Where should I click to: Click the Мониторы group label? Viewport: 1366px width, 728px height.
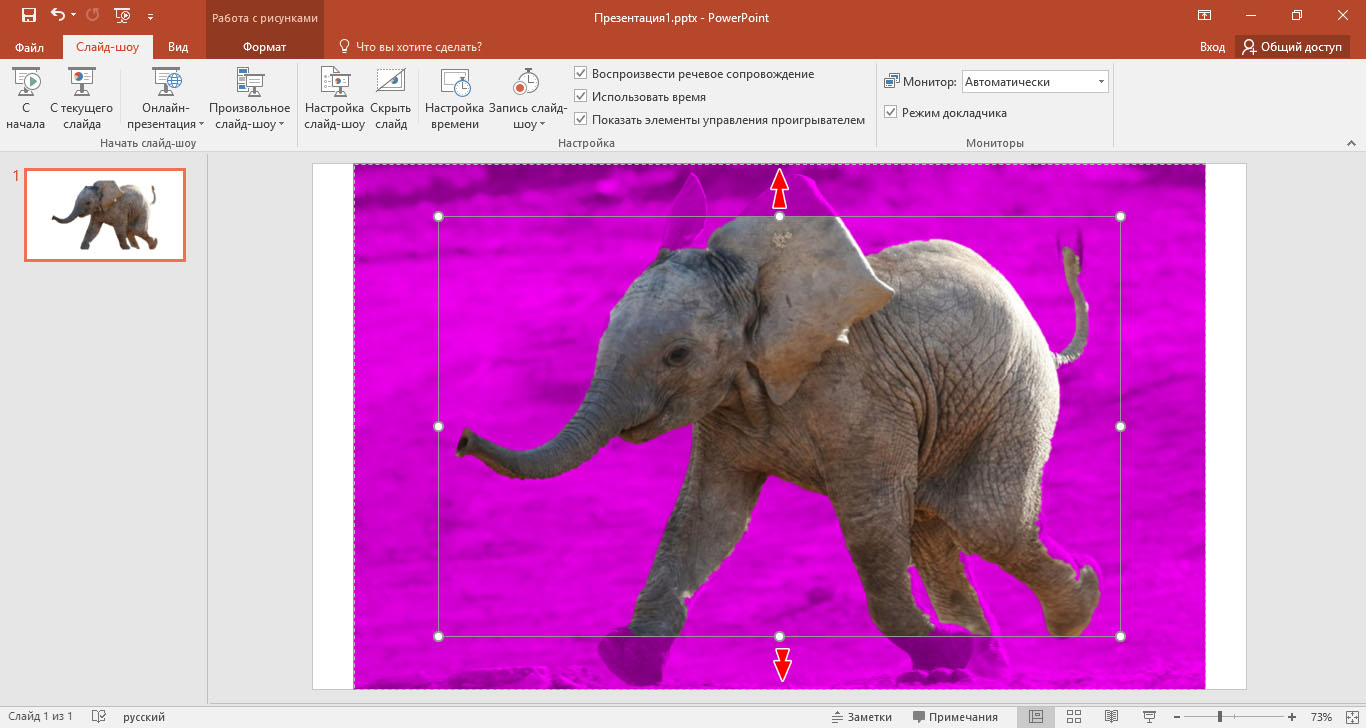(x=995, y=144)
